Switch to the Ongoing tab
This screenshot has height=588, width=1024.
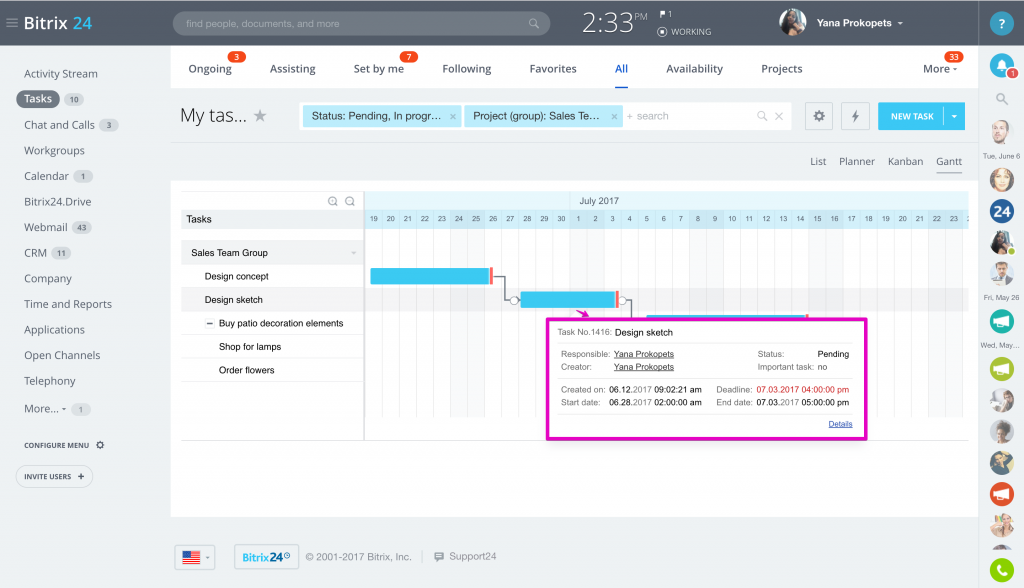210,69
